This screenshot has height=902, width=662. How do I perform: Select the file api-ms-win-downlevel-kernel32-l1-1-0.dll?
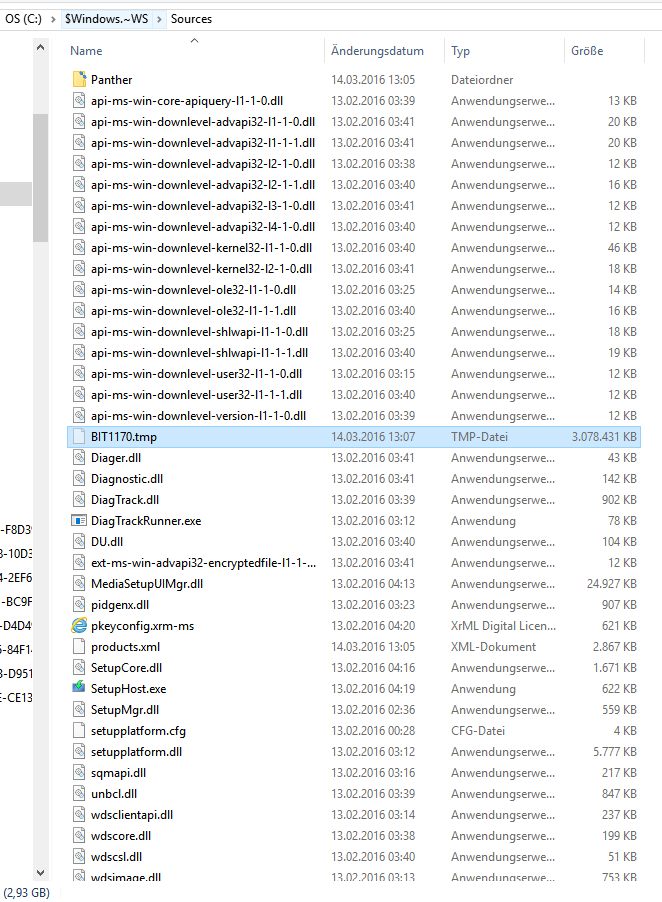pos(201,248)
